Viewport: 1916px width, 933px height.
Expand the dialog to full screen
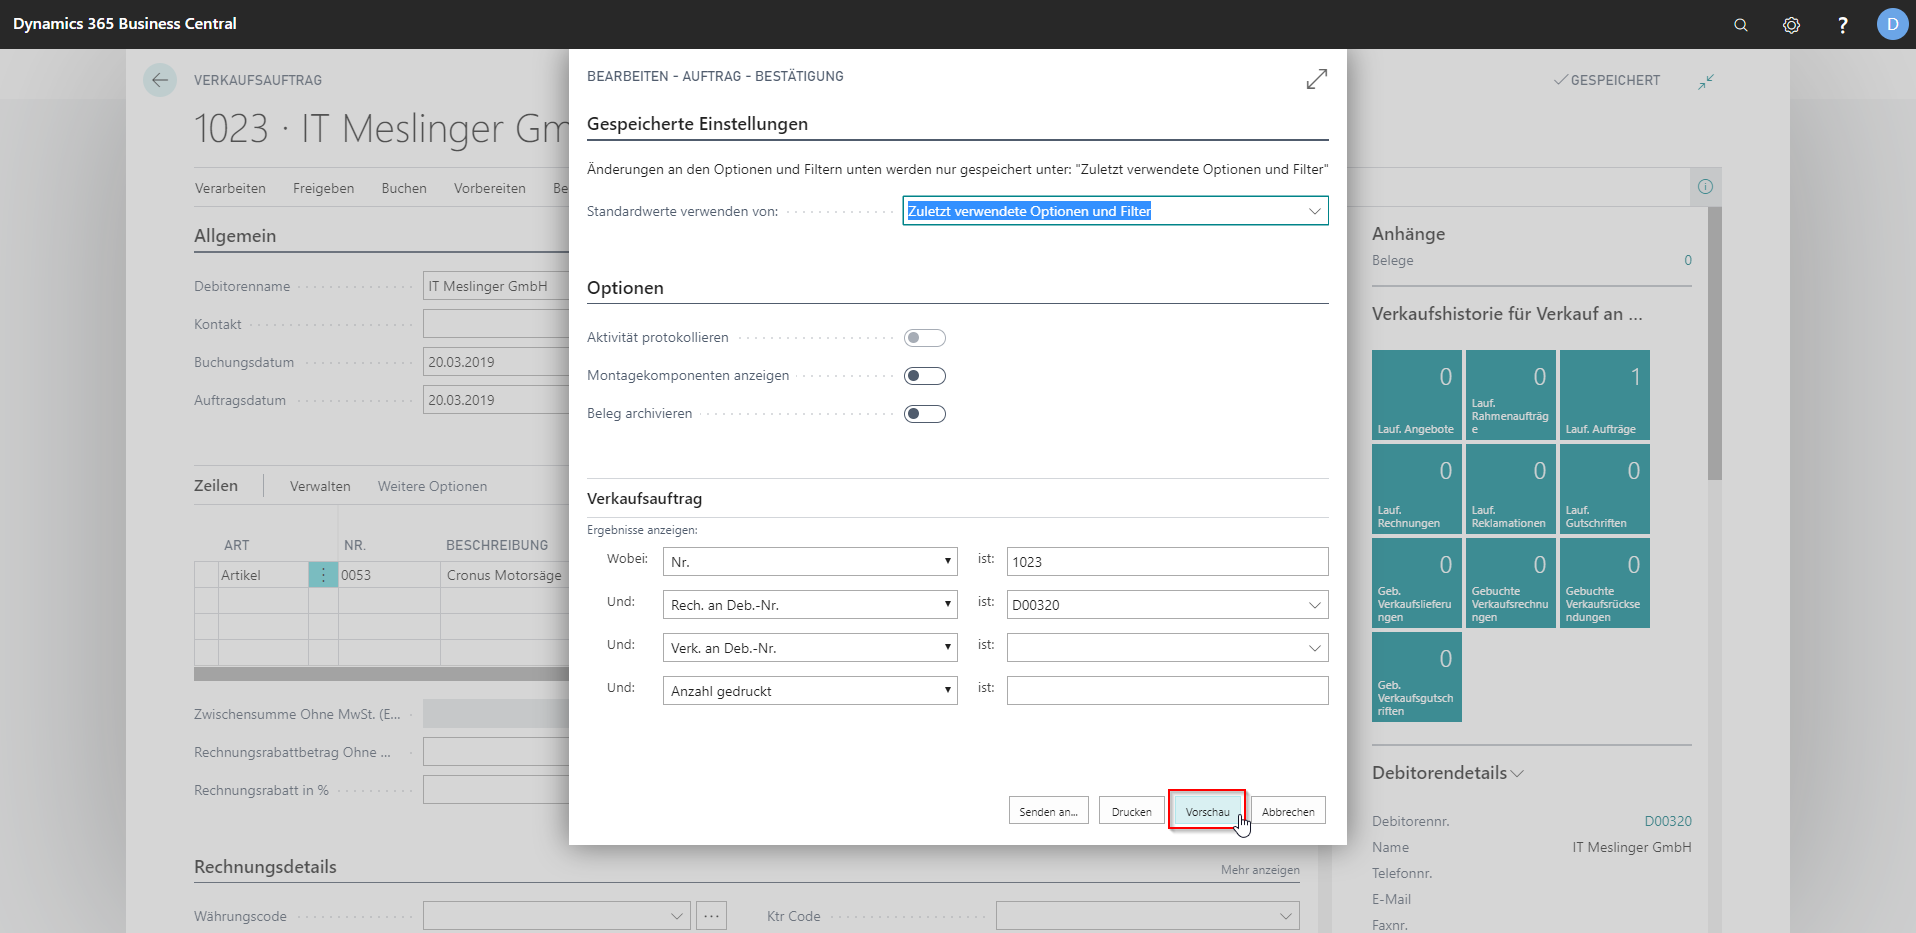[x=1317, y=79]
